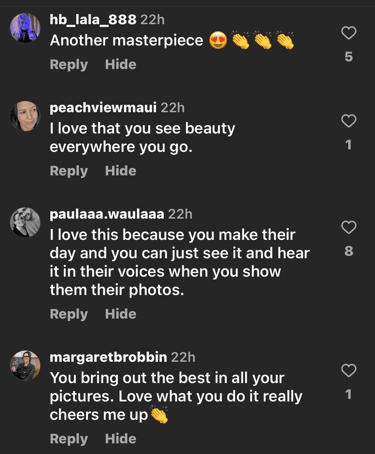Reply to peachviewmaui's comment

point(69,171)
